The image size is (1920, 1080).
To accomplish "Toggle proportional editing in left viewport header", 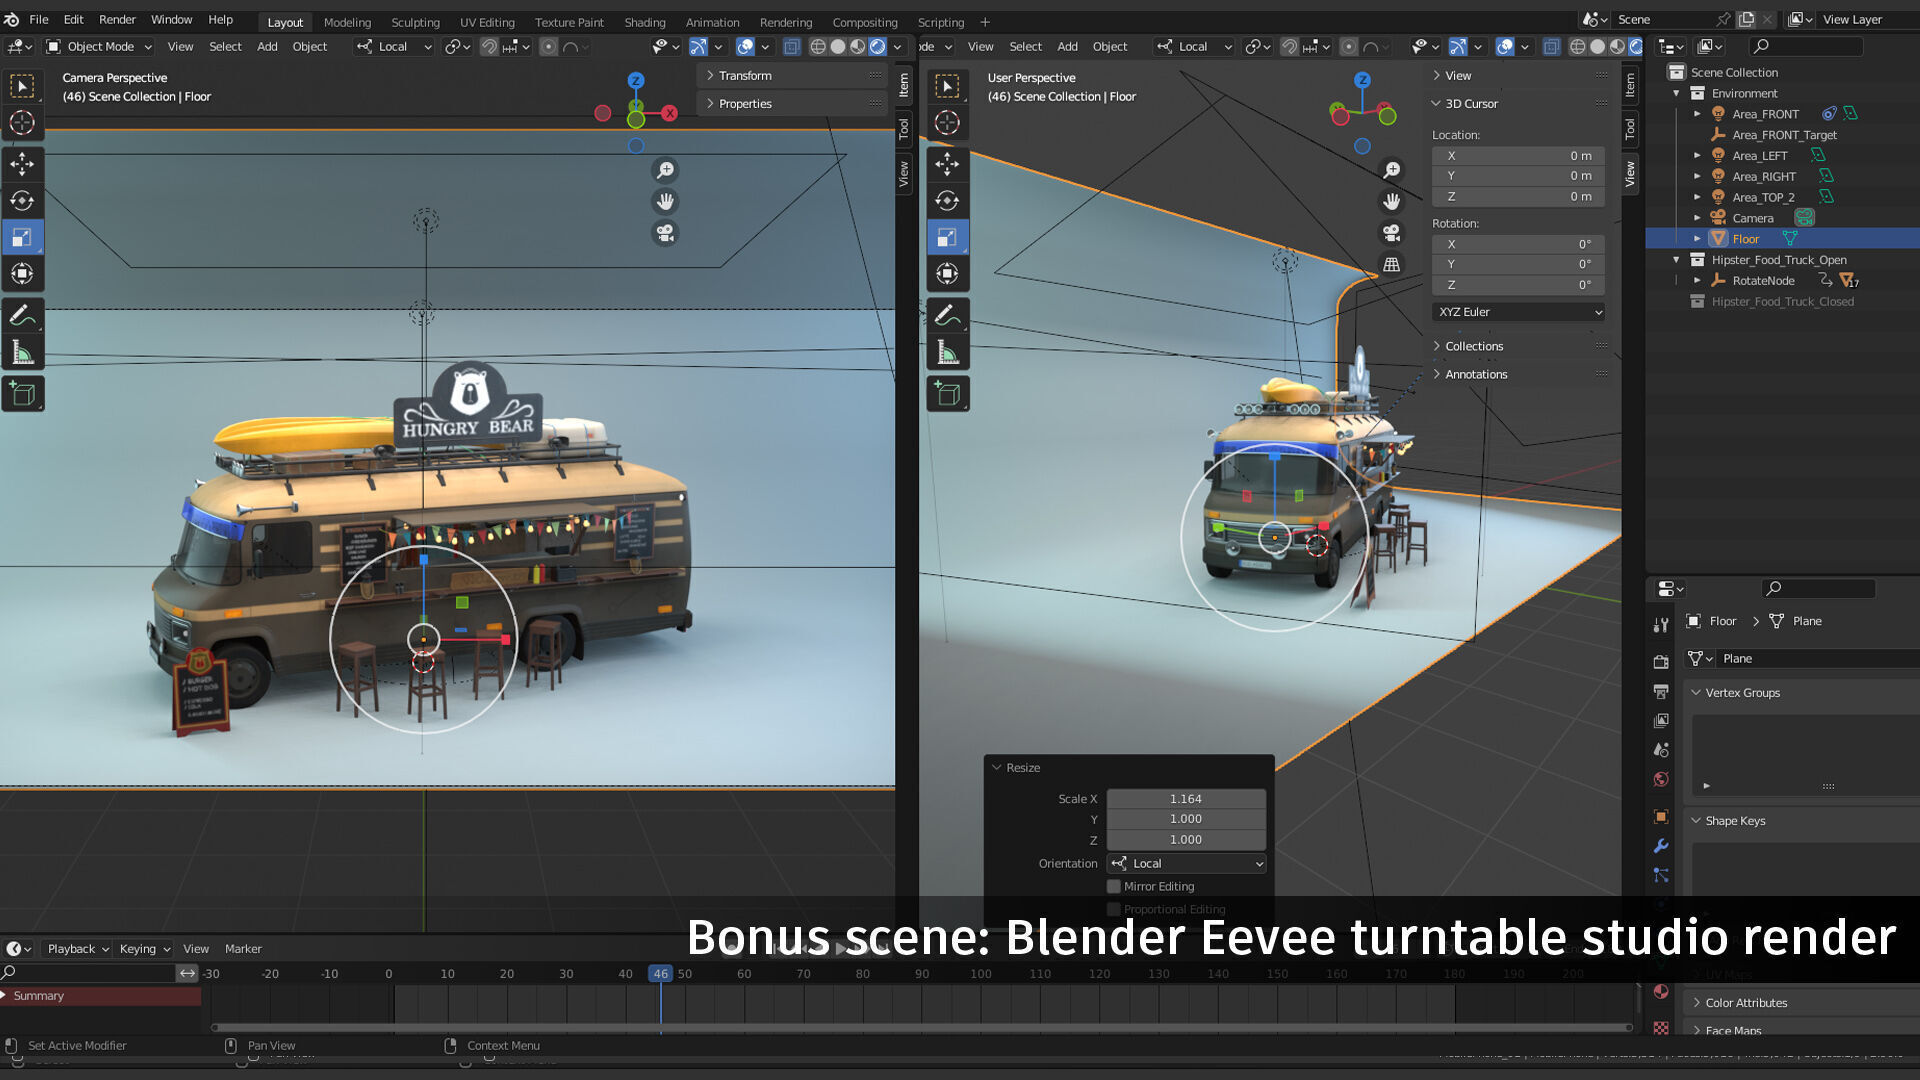I will (x=548, y=47).
